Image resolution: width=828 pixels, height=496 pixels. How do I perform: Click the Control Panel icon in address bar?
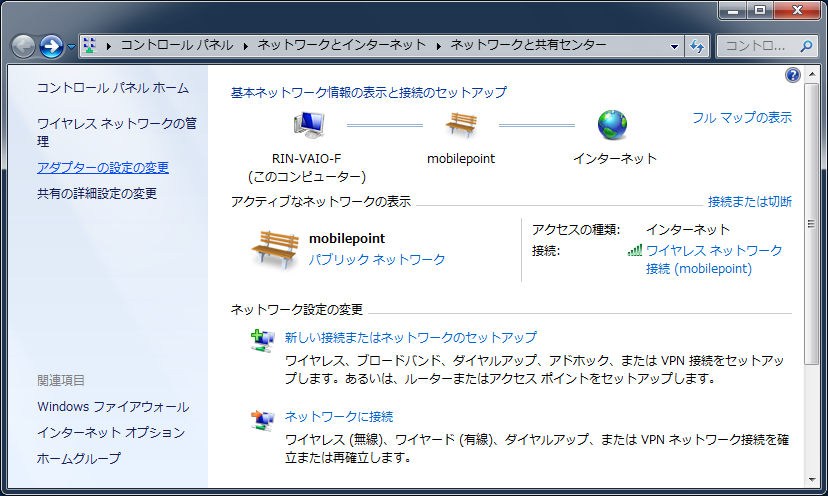click(90, 45)
